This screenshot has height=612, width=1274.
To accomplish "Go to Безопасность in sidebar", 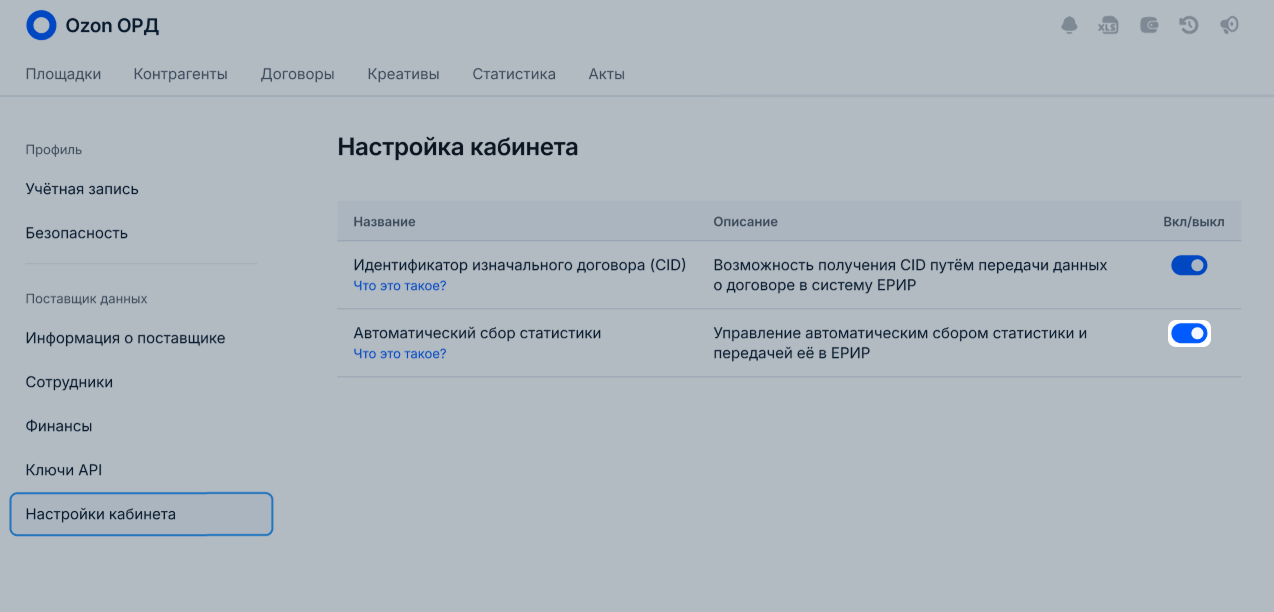I will 77,233.
